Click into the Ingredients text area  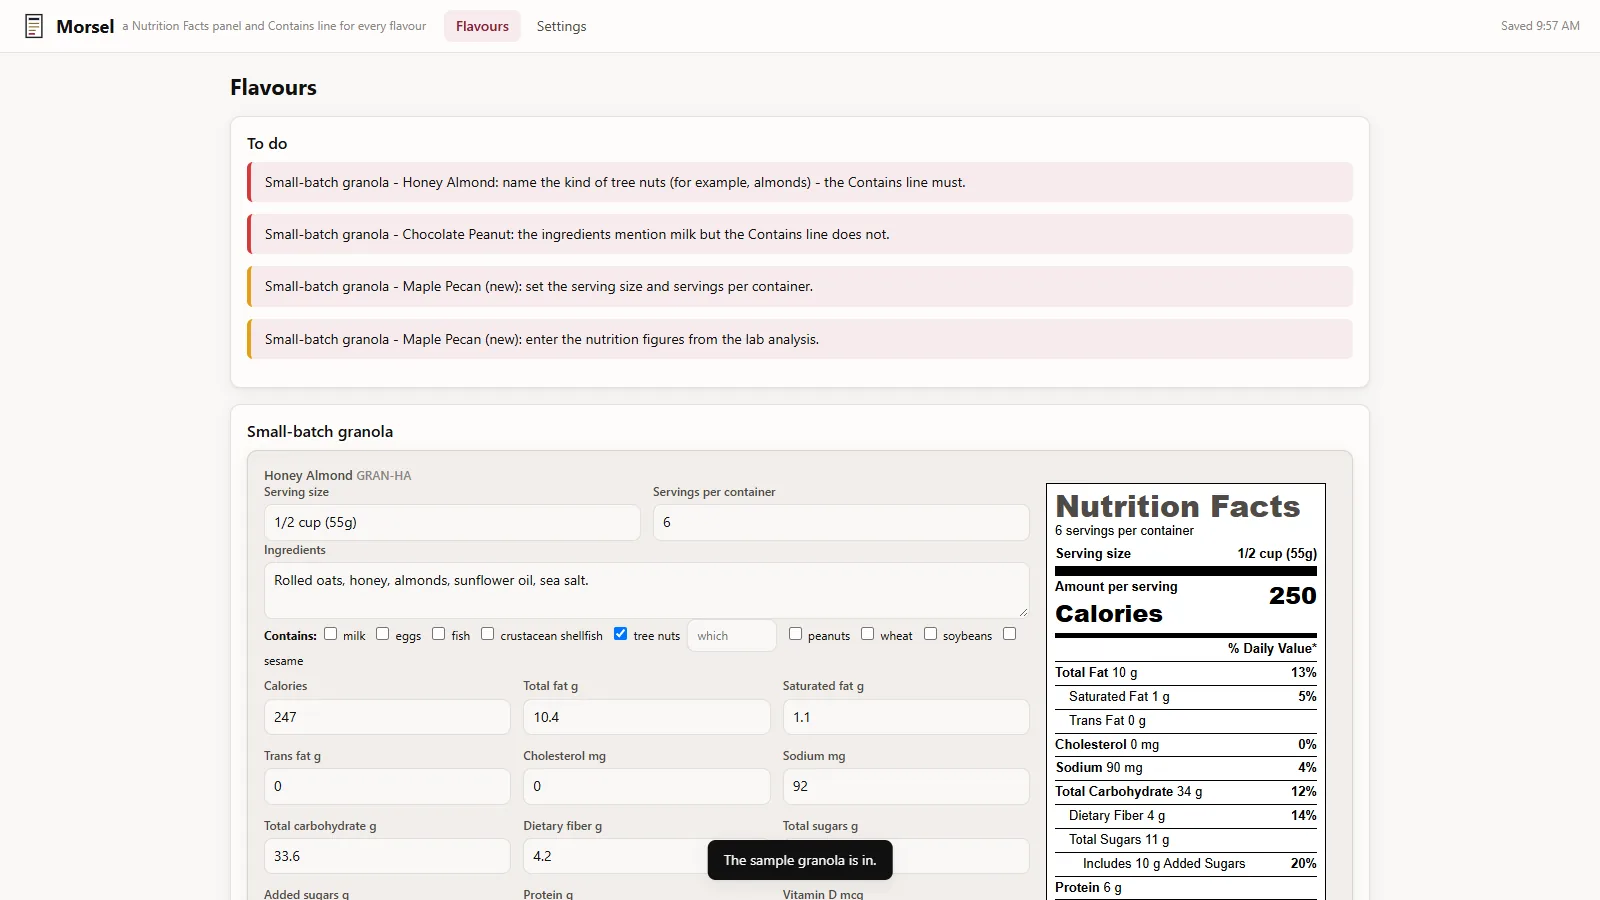(646, 590)
